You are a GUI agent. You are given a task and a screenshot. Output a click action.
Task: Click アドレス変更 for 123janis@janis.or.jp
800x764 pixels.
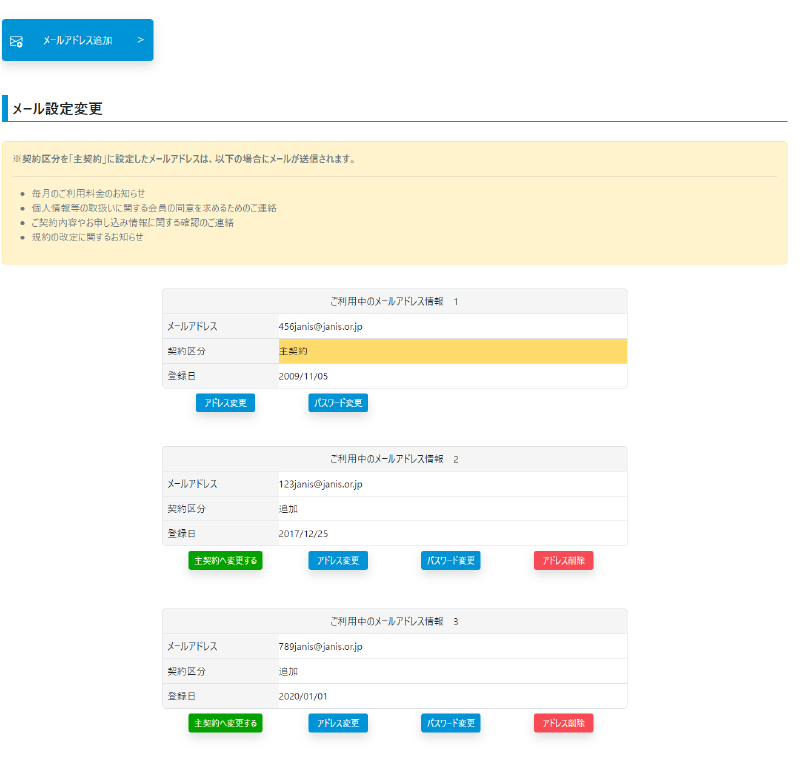338,560
